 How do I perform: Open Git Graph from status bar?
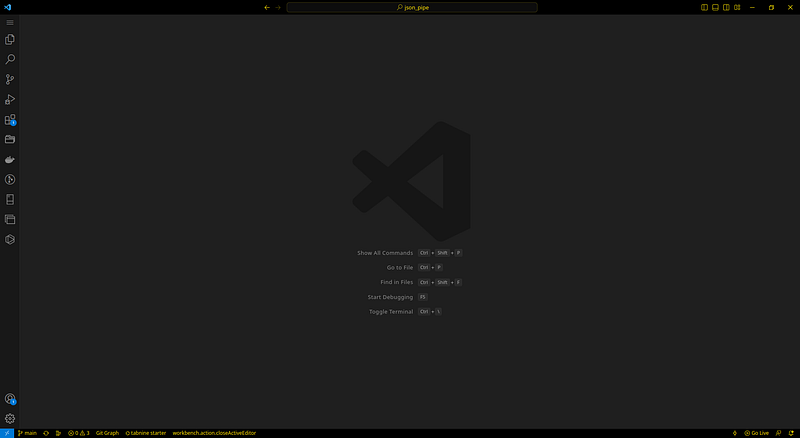tap(107, 433)
